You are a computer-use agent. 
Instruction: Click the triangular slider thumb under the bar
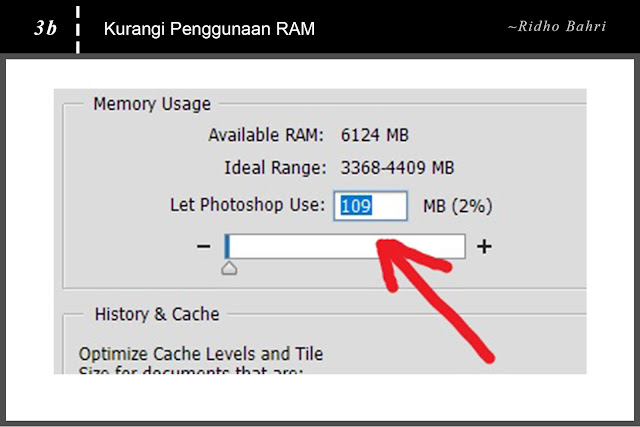[229, 268]
